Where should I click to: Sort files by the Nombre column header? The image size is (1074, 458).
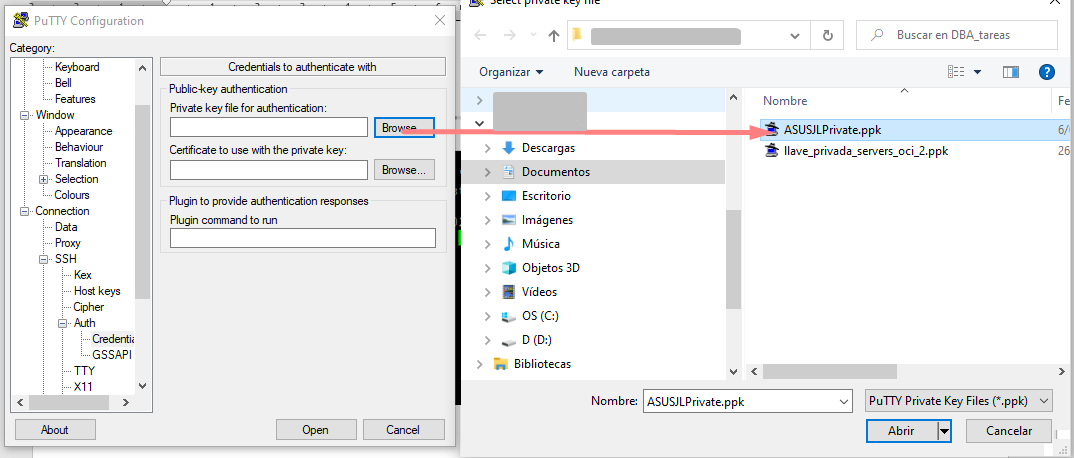click(x=785, y=101)
